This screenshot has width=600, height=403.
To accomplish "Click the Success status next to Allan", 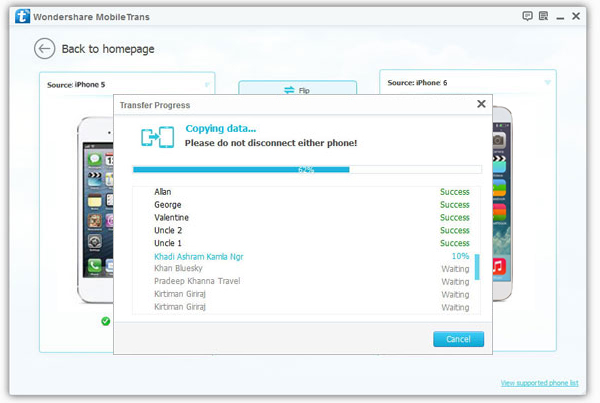I will (455, 192).
